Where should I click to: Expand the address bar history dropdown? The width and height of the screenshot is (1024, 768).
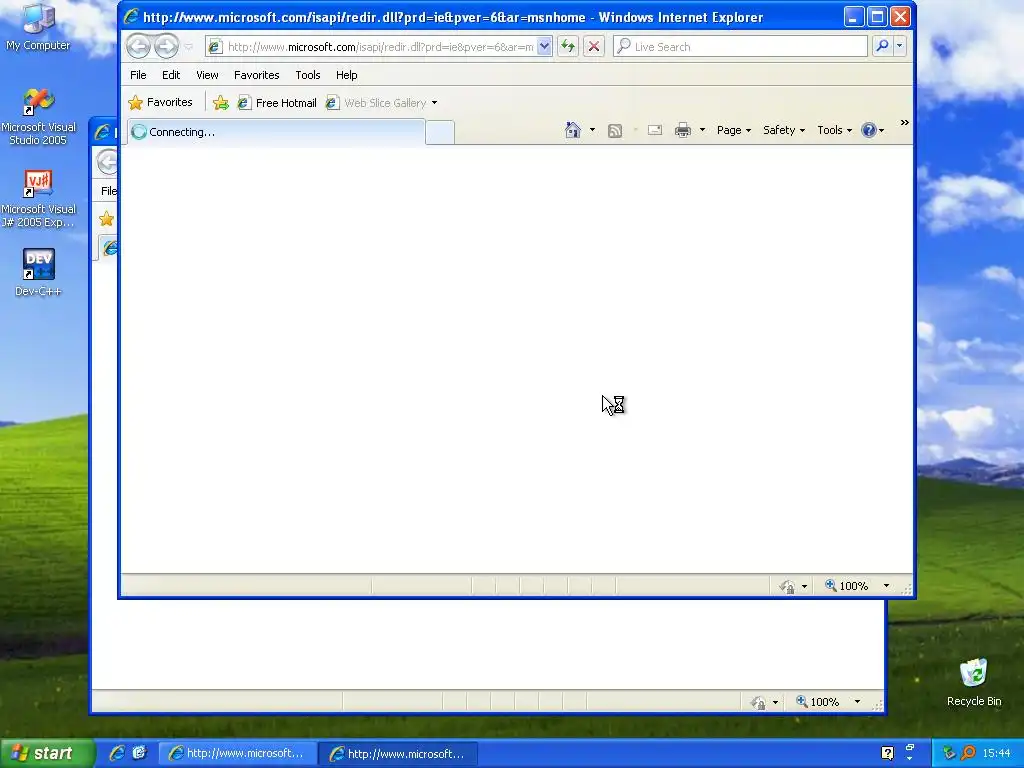pyautogui.click(x=544, y=47)
